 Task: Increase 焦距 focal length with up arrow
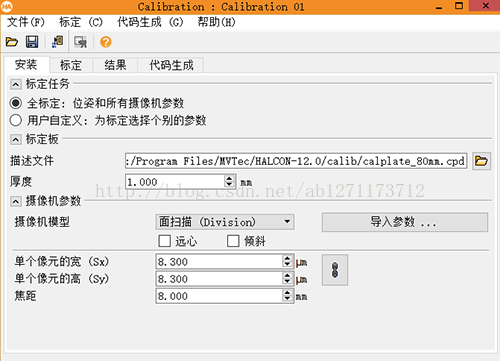coord(287,292)
